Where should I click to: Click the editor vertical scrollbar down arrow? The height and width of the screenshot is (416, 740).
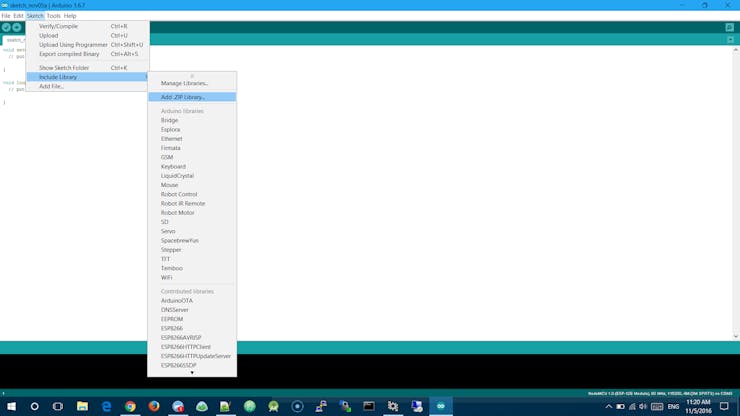pos(736,336)
